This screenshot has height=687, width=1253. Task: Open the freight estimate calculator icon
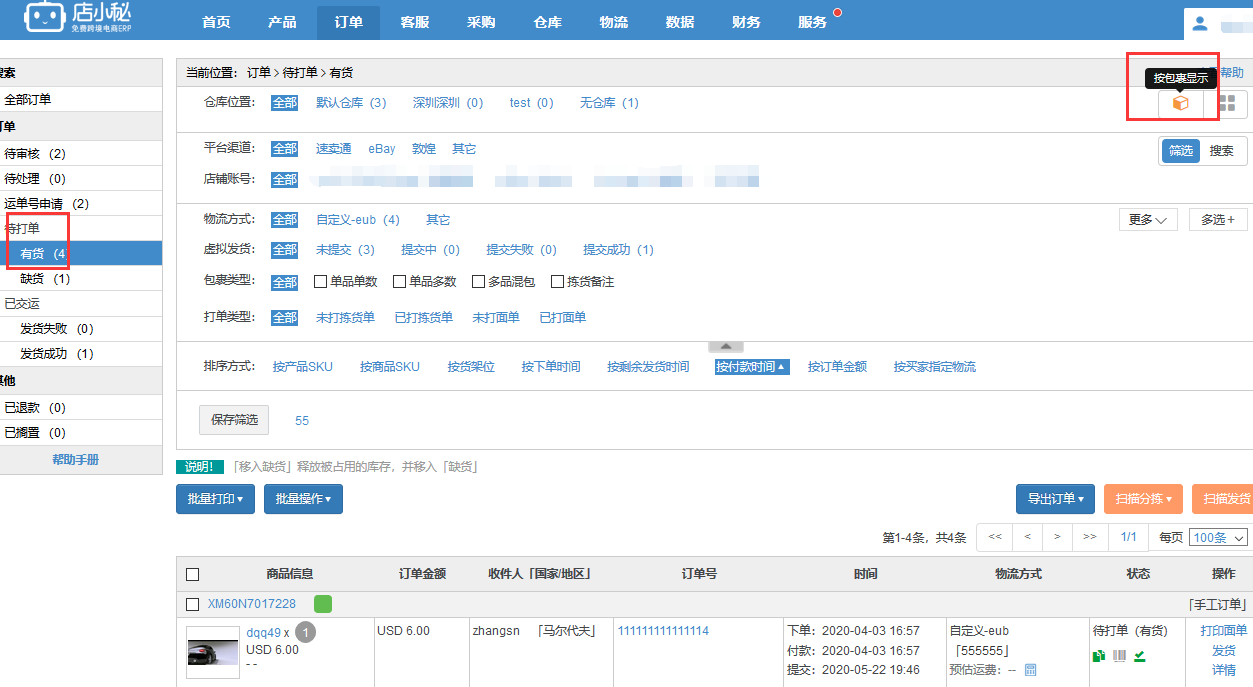pos(1030,670)
